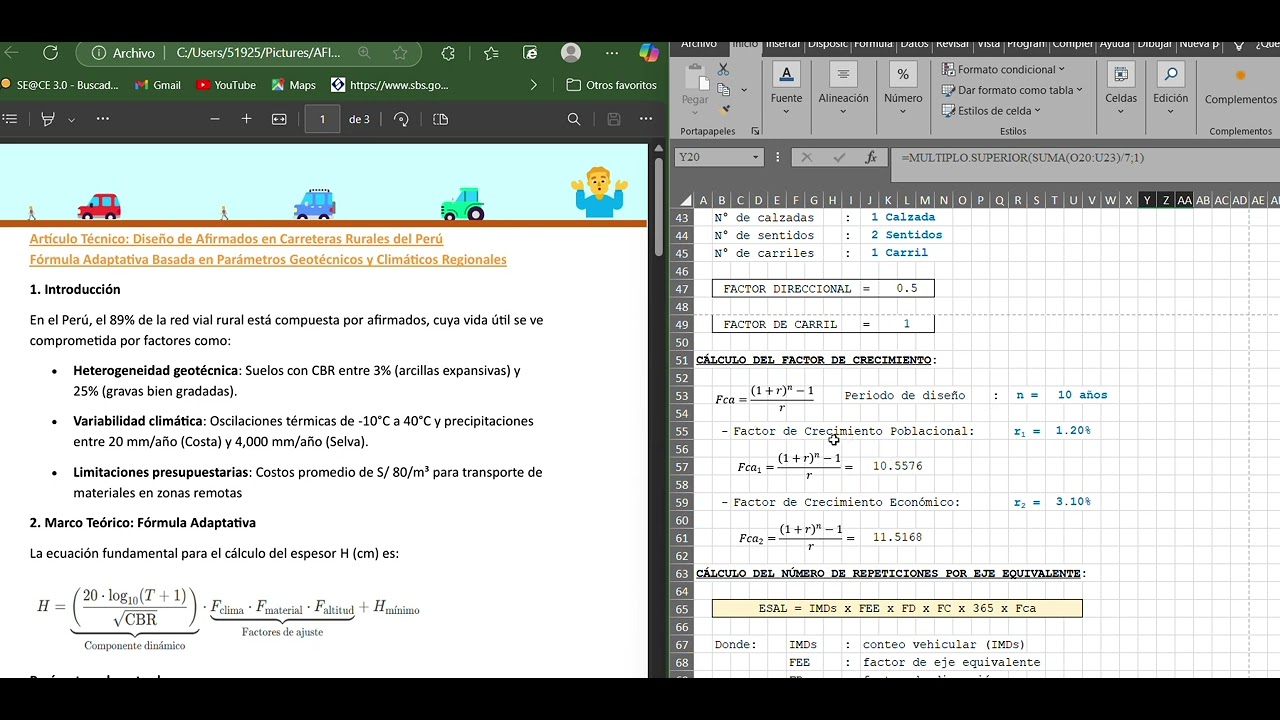Click the Excel Cut scissors icon
The image size is (1280, 720).
coord(723,69)
